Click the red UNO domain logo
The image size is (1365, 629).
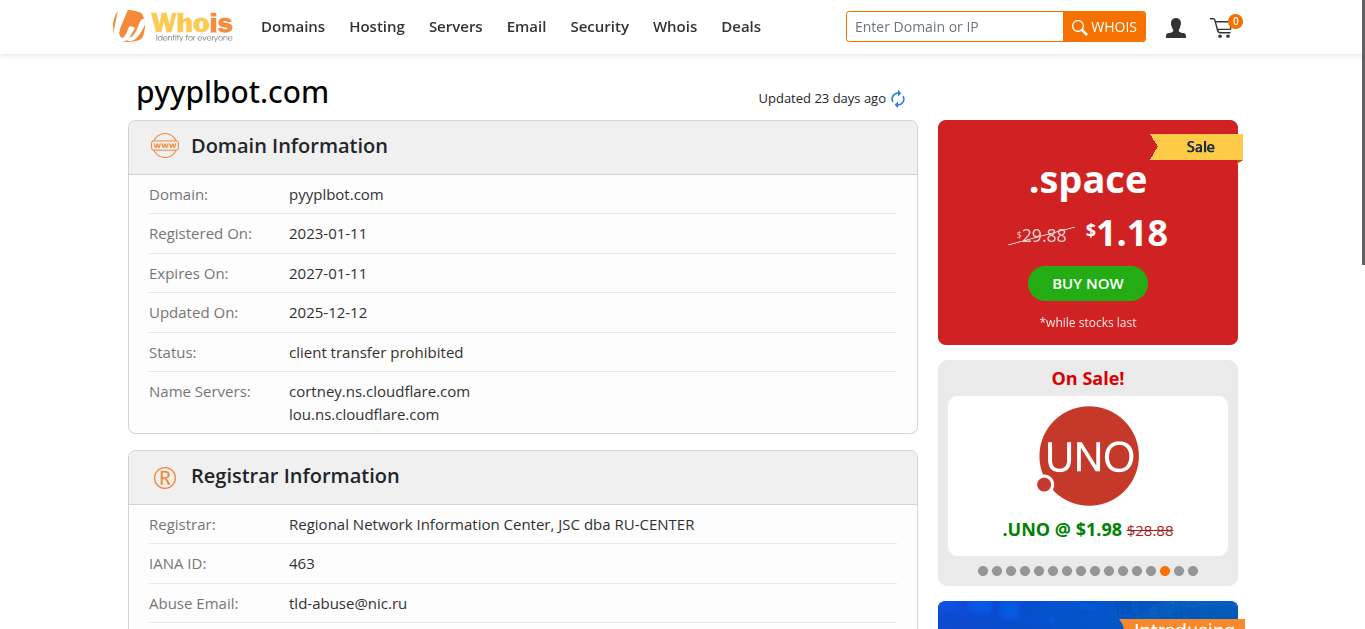(x=1088, y=456)
